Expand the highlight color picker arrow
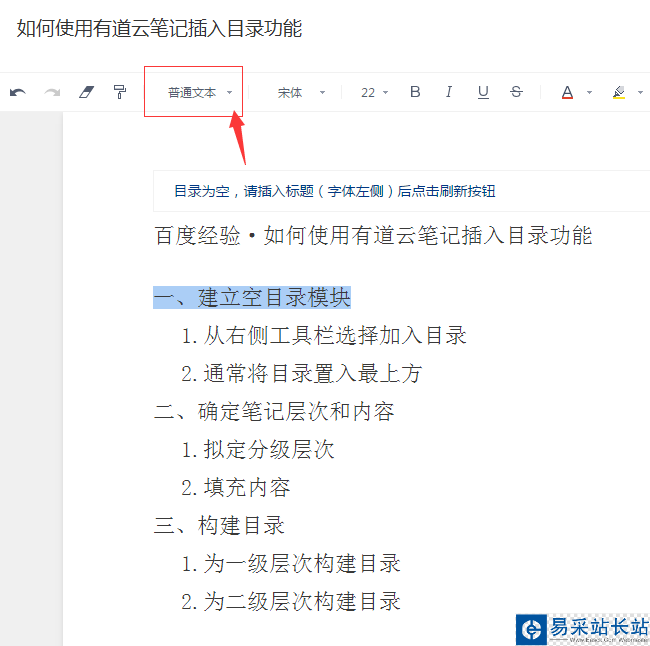The image size is (650, 646). coord(640,92)
